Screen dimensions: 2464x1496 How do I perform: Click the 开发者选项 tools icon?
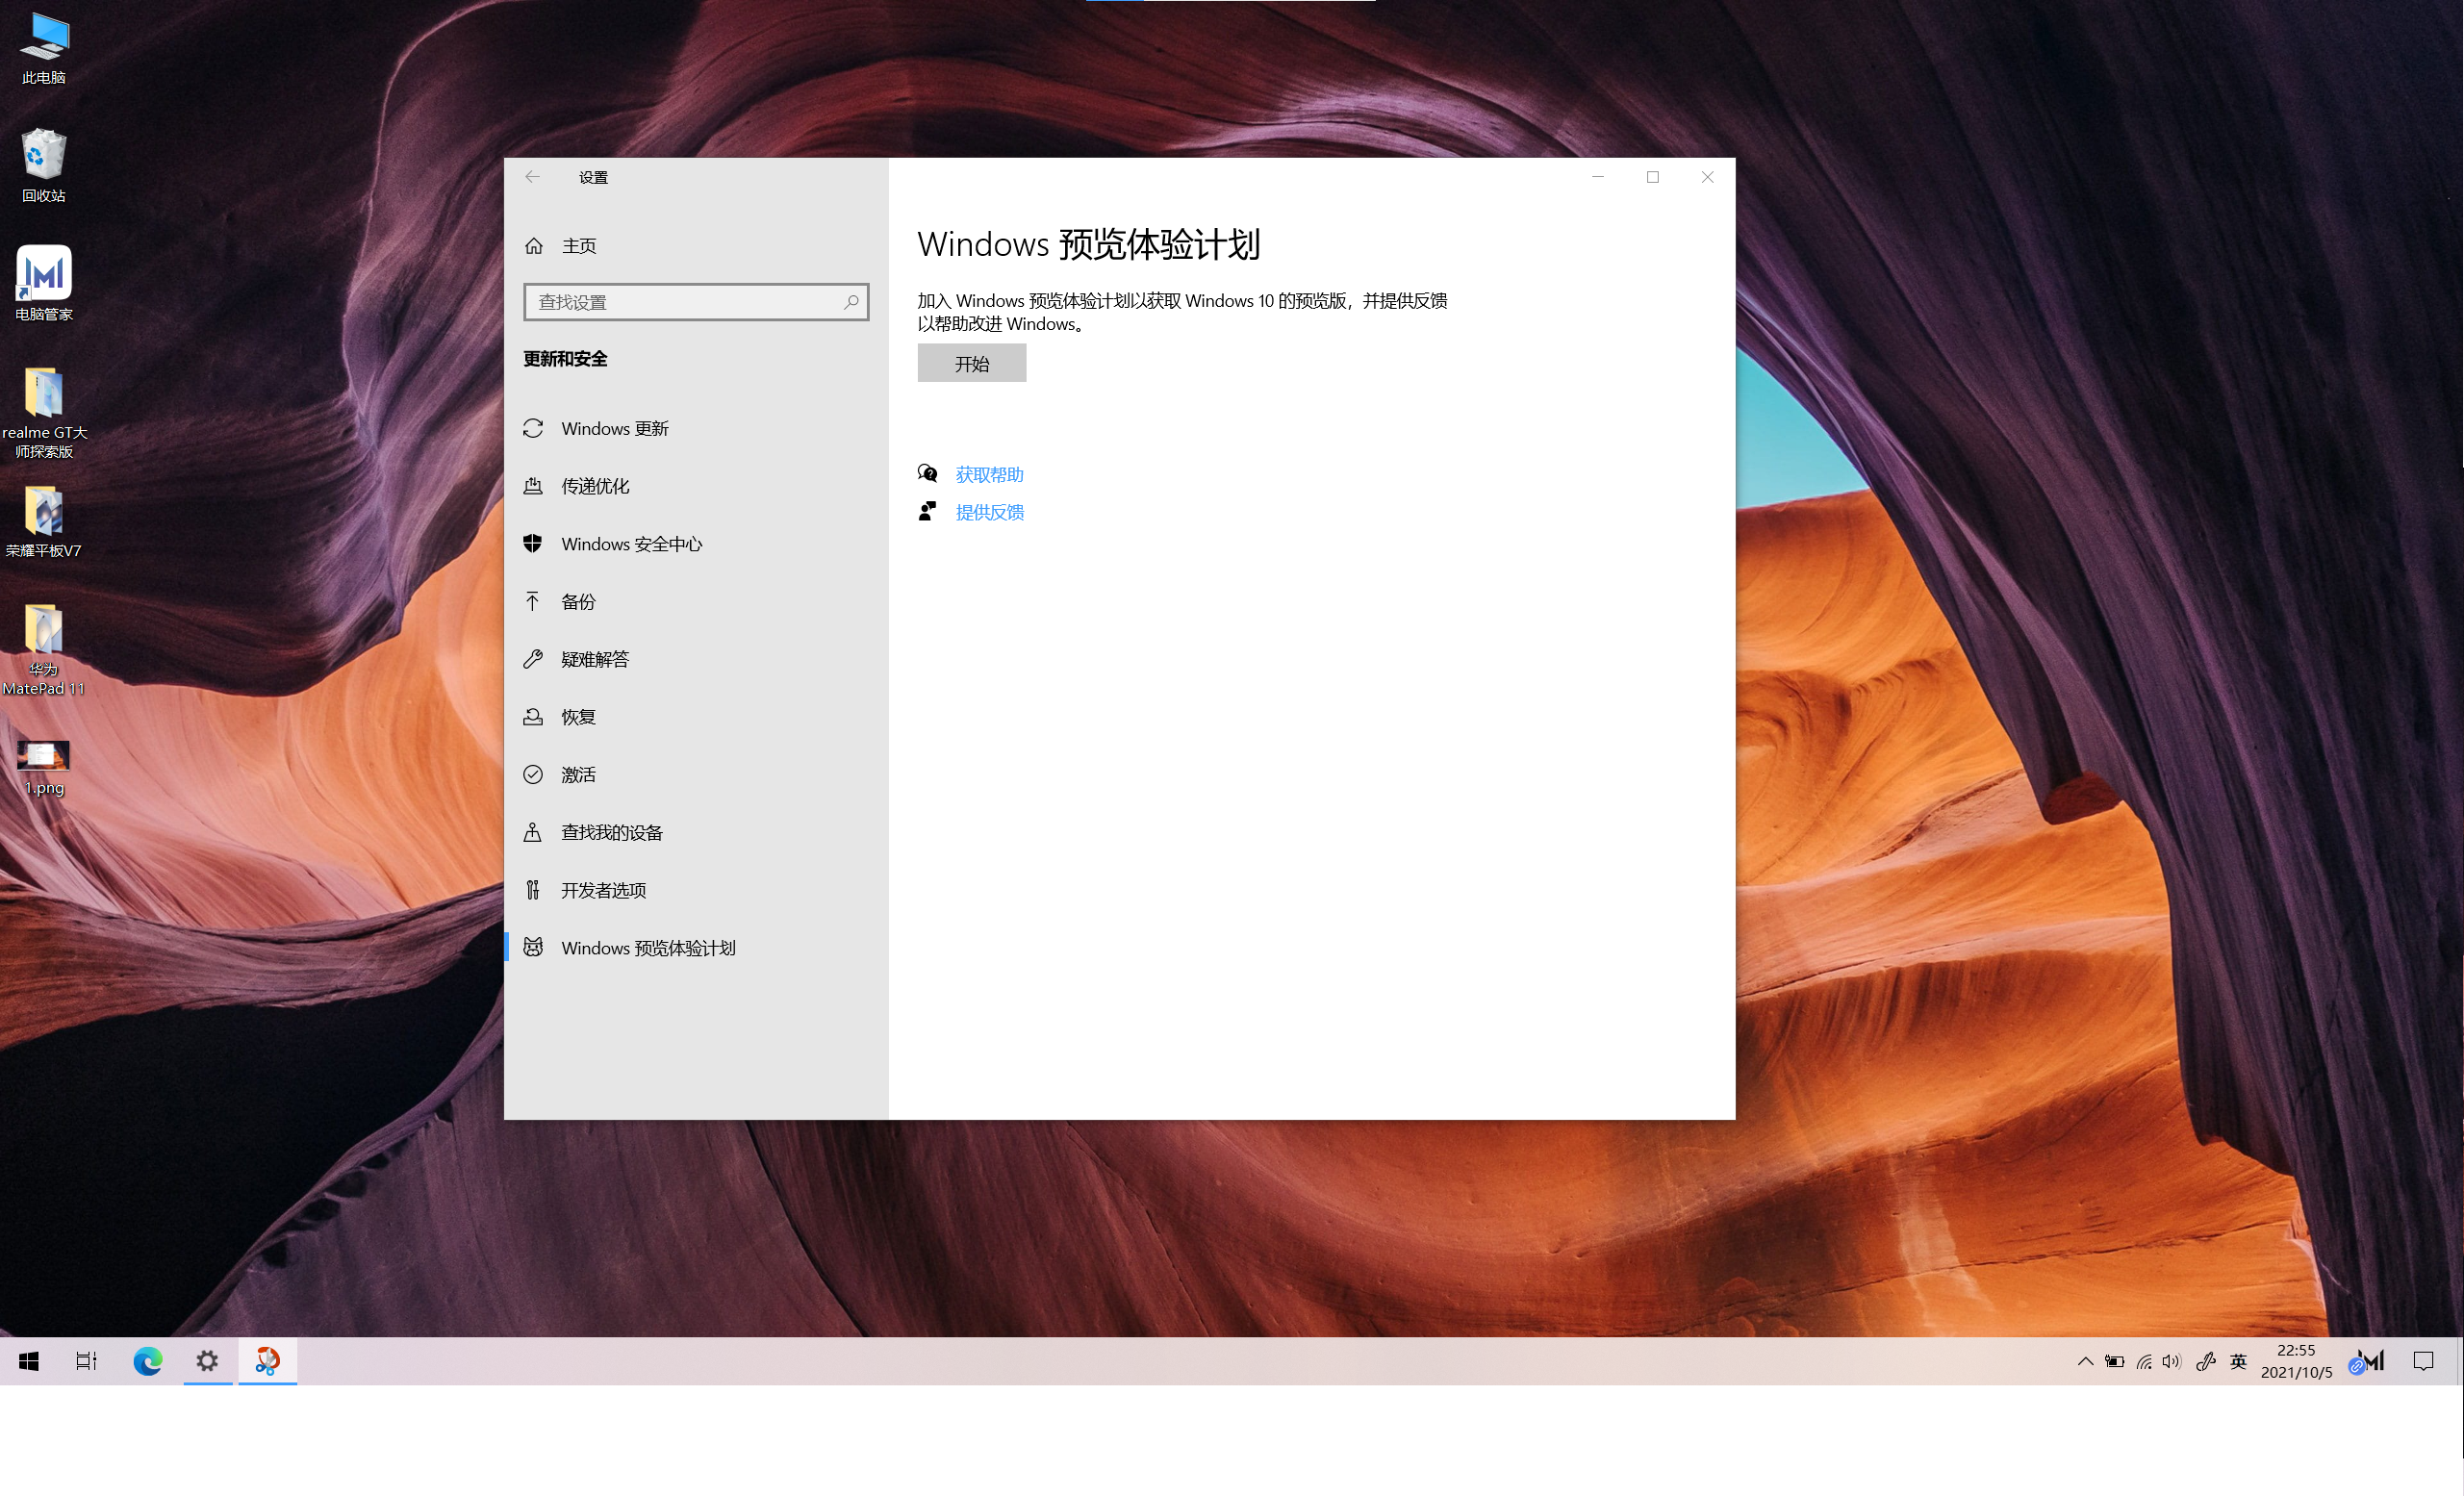click(x=533, y=890)
